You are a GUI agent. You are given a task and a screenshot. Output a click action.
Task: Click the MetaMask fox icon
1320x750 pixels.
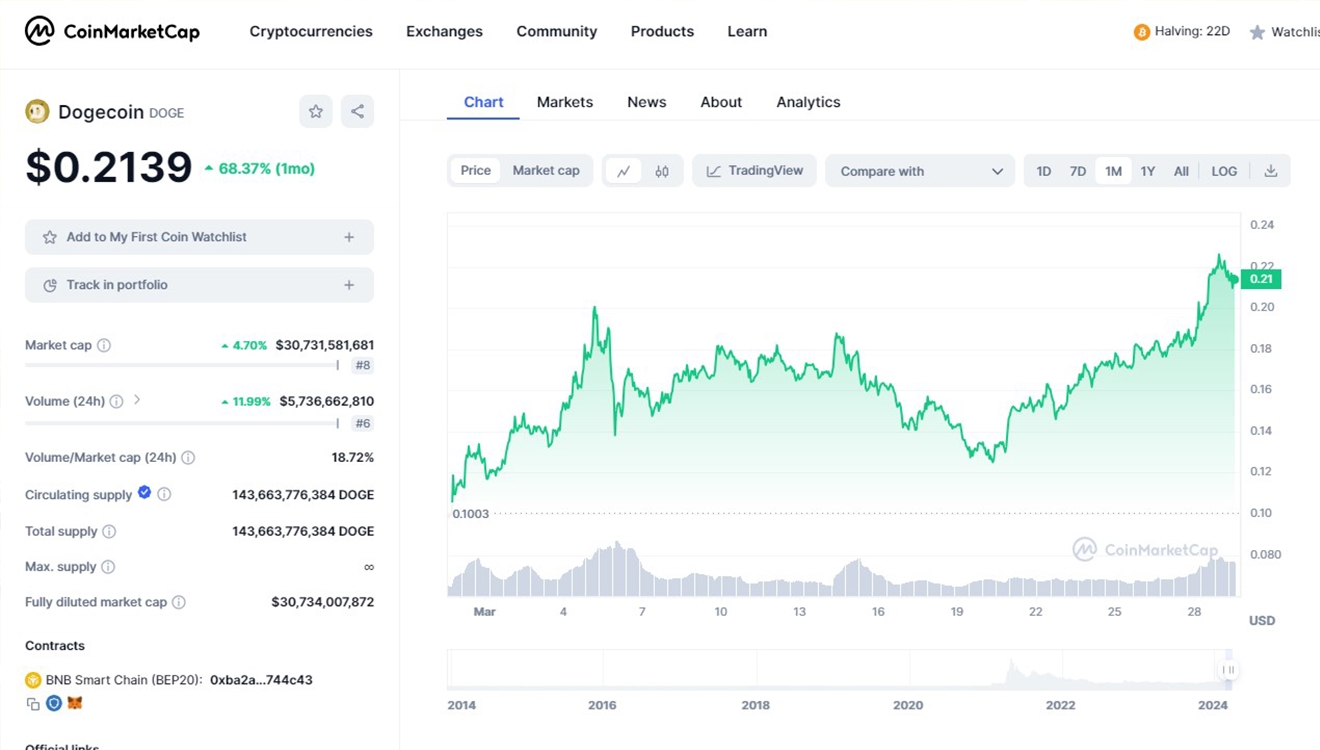point(75,704)
